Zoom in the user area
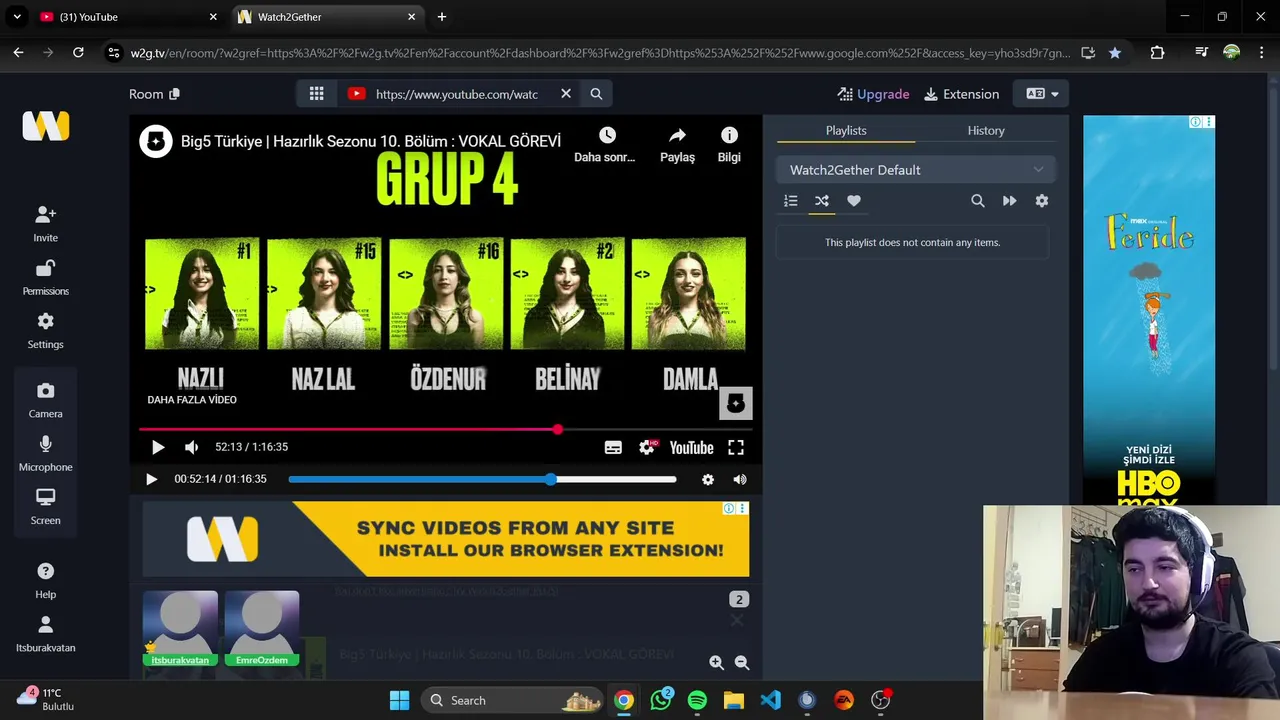Screen dimensions: 1280x720 click(x=716, y=662)
